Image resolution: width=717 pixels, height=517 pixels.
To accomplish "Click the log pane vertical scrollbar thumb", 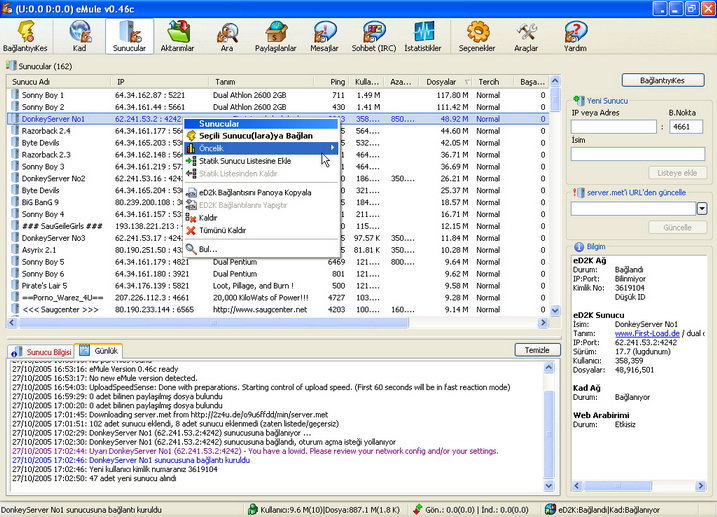I will tap(549, 434).
